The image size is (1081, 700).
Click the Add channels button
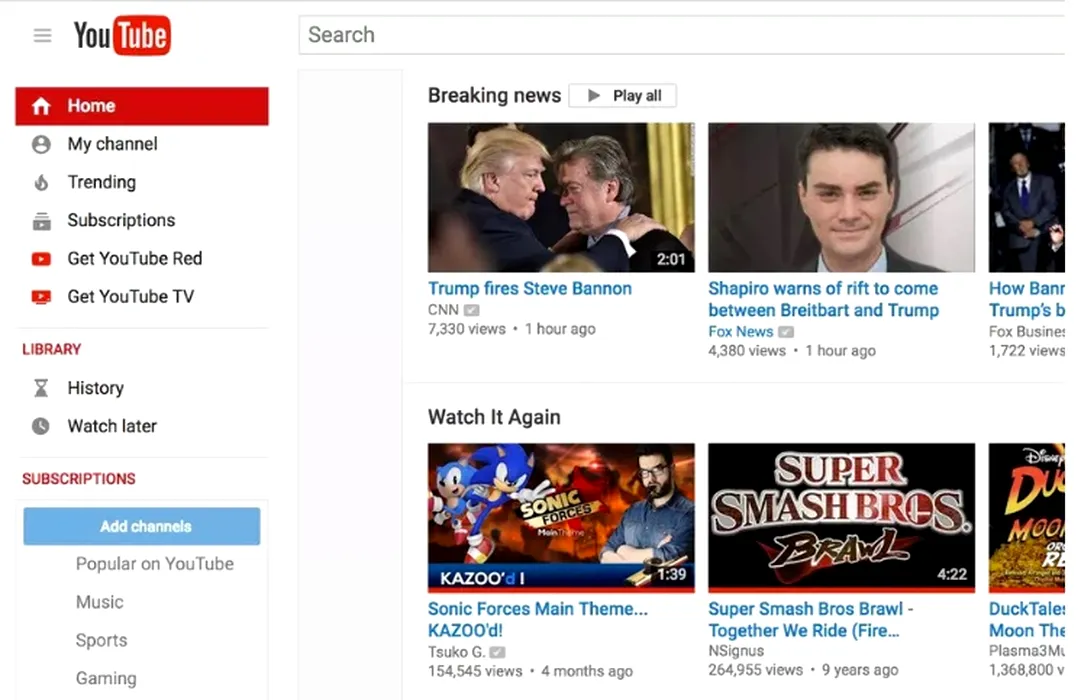point(142,526)
